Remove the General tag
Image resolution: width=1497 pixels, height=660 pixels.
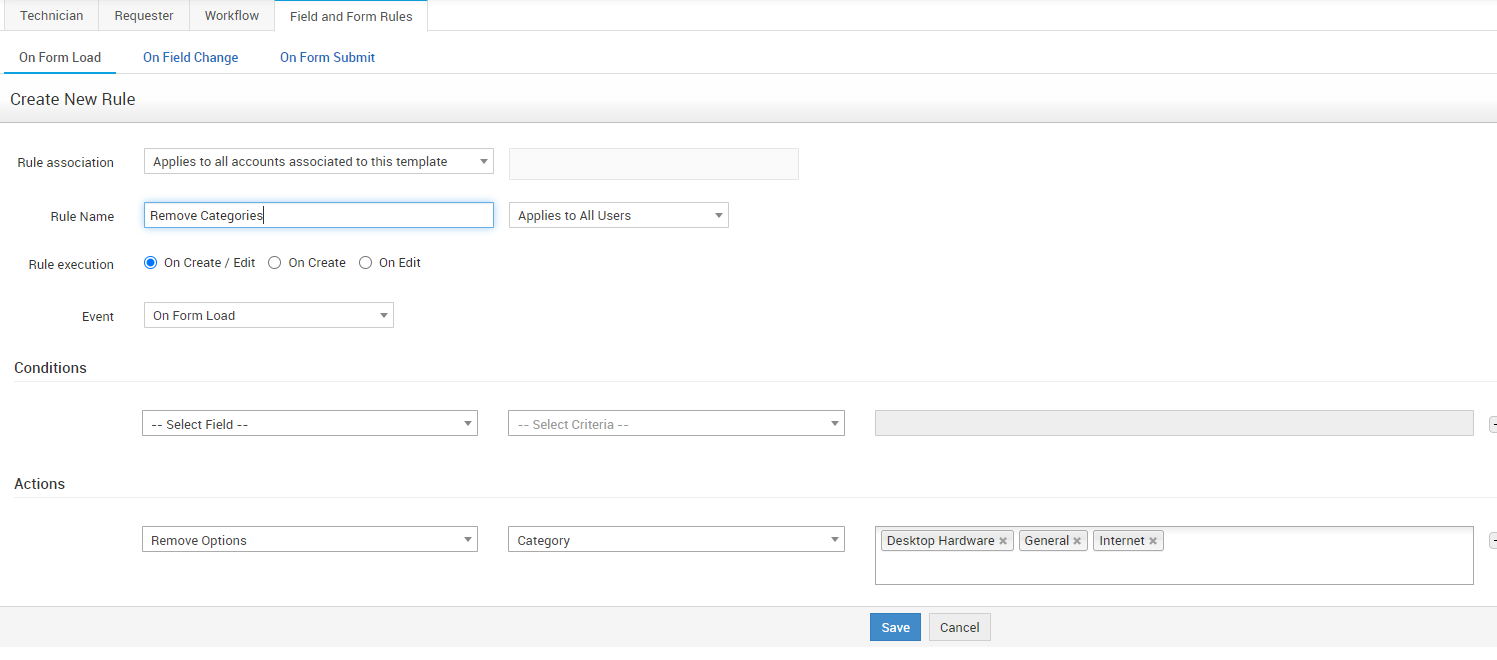(x=1077, y=541)
